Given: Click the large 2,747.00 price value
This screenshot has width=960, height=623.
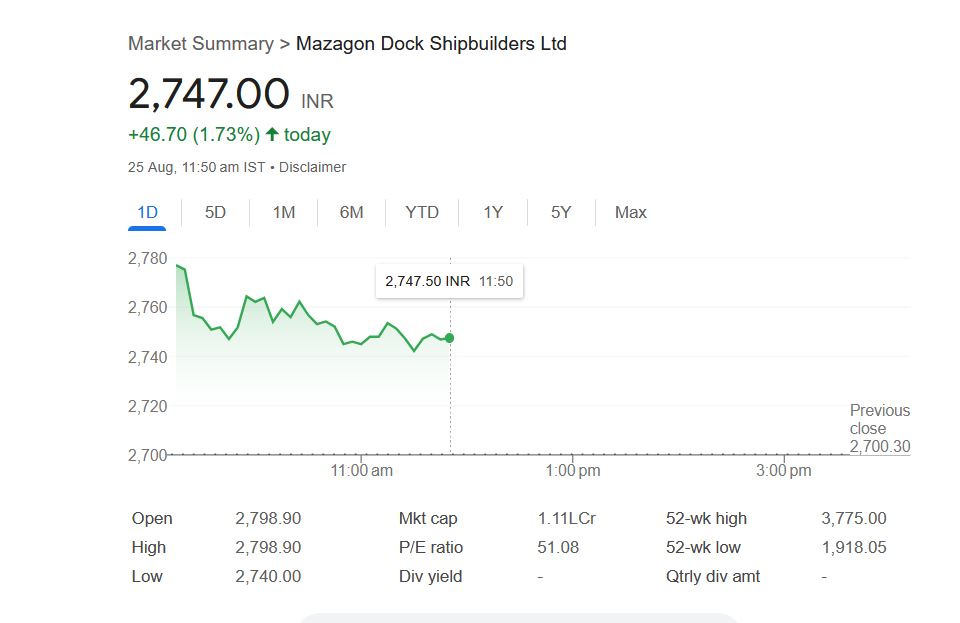Looking at the screenshot, I should 208,94.
